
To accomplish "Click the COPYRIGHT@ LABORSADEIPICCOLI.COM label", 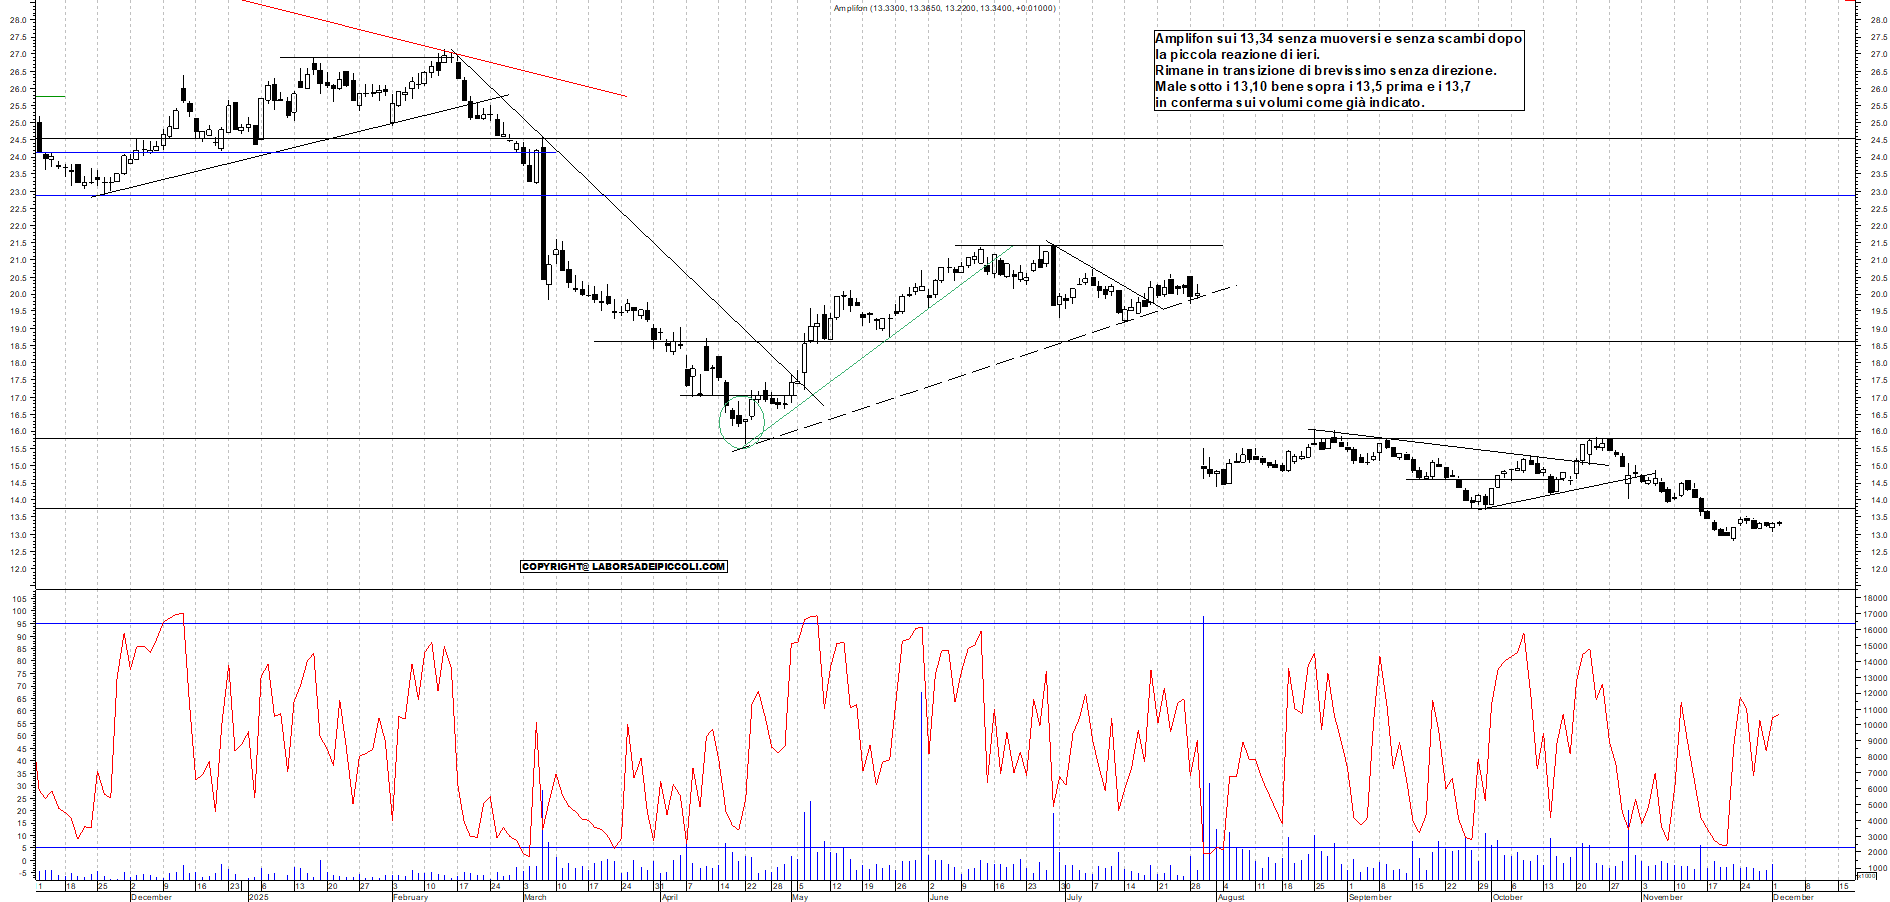I will click(623, 566).
